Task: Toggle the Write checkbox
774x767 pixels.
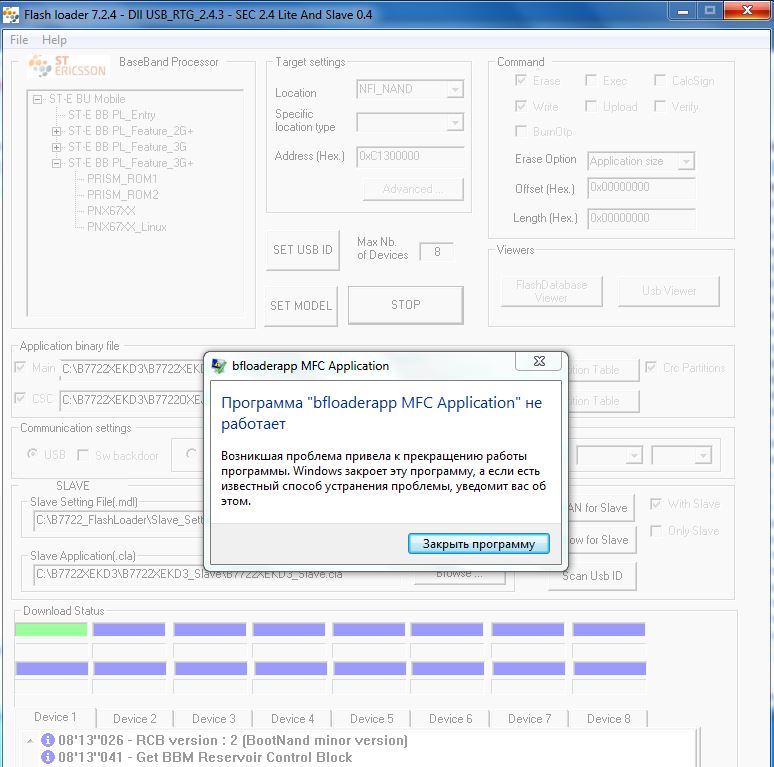Action: 520,106
